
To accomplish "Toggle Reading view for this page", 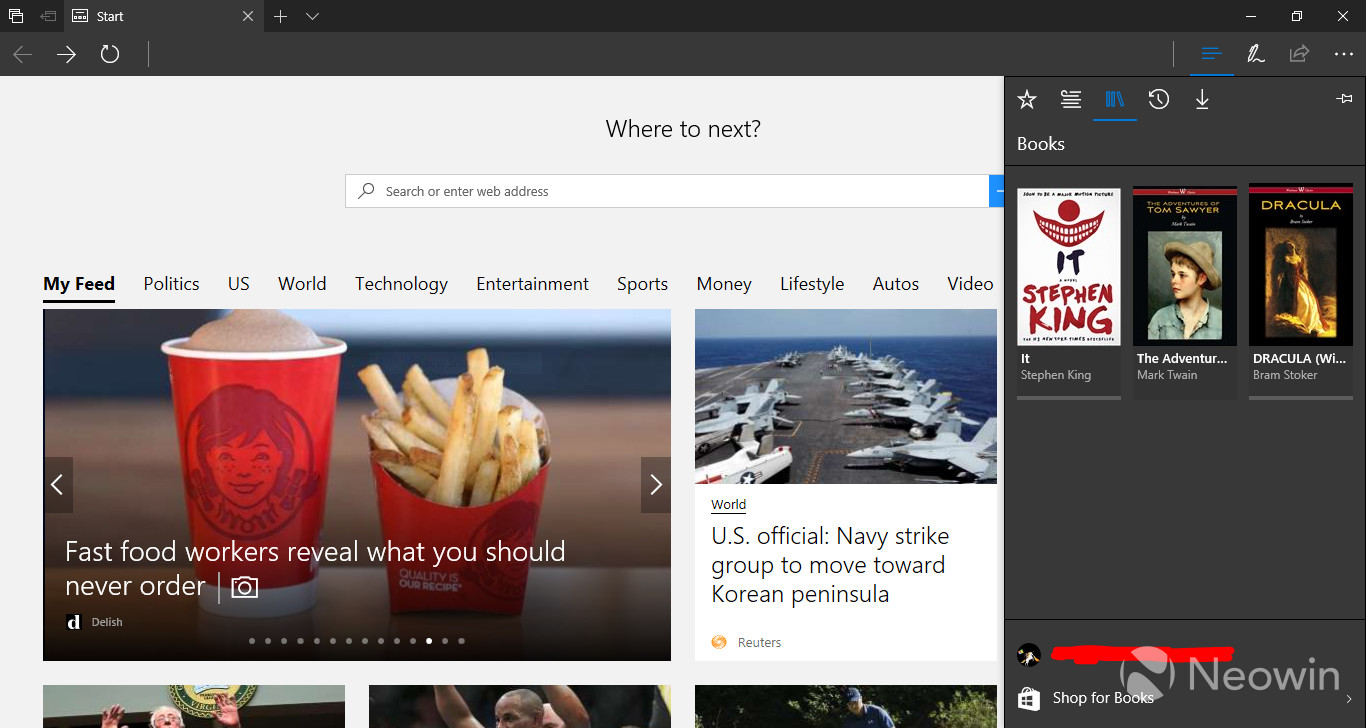I will click(x=1211, y=54).
